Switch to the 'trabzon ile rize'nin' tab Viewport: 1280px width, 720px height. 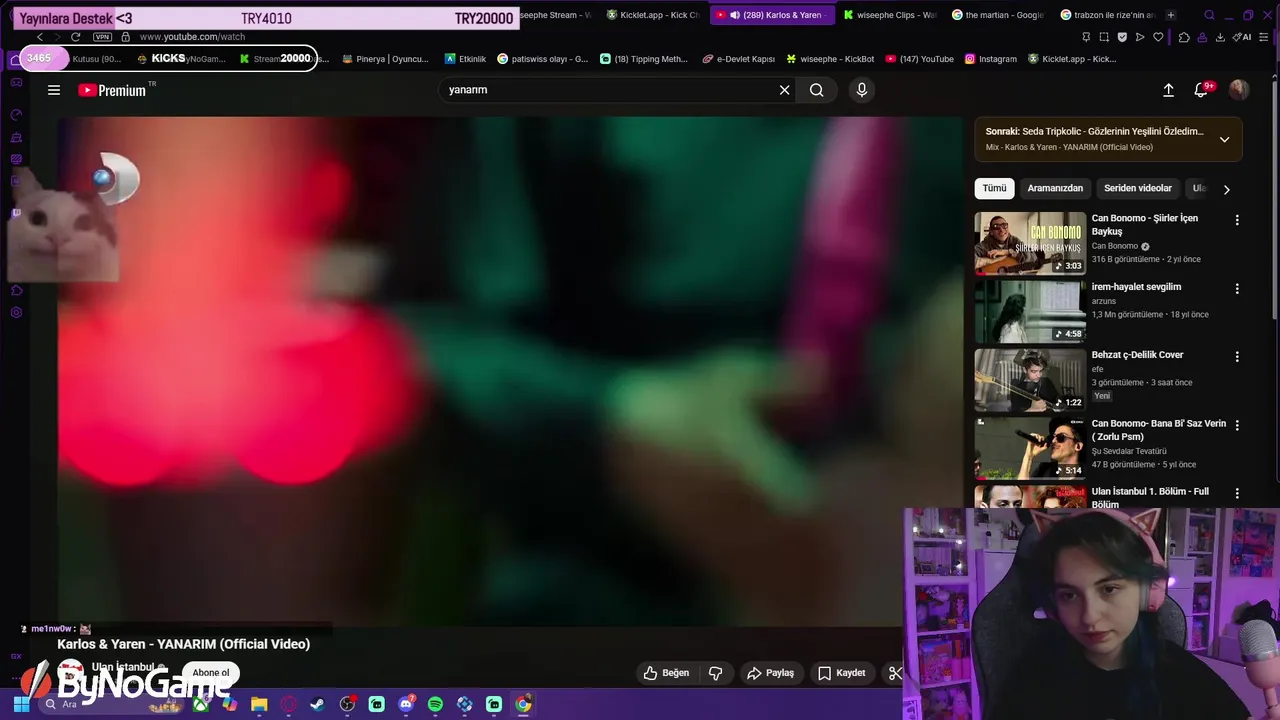click(1106, 15)
